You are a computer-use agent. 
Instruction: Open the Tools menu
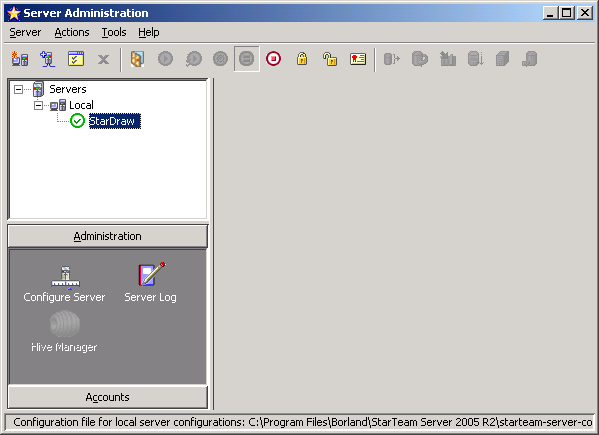point(114,32)
